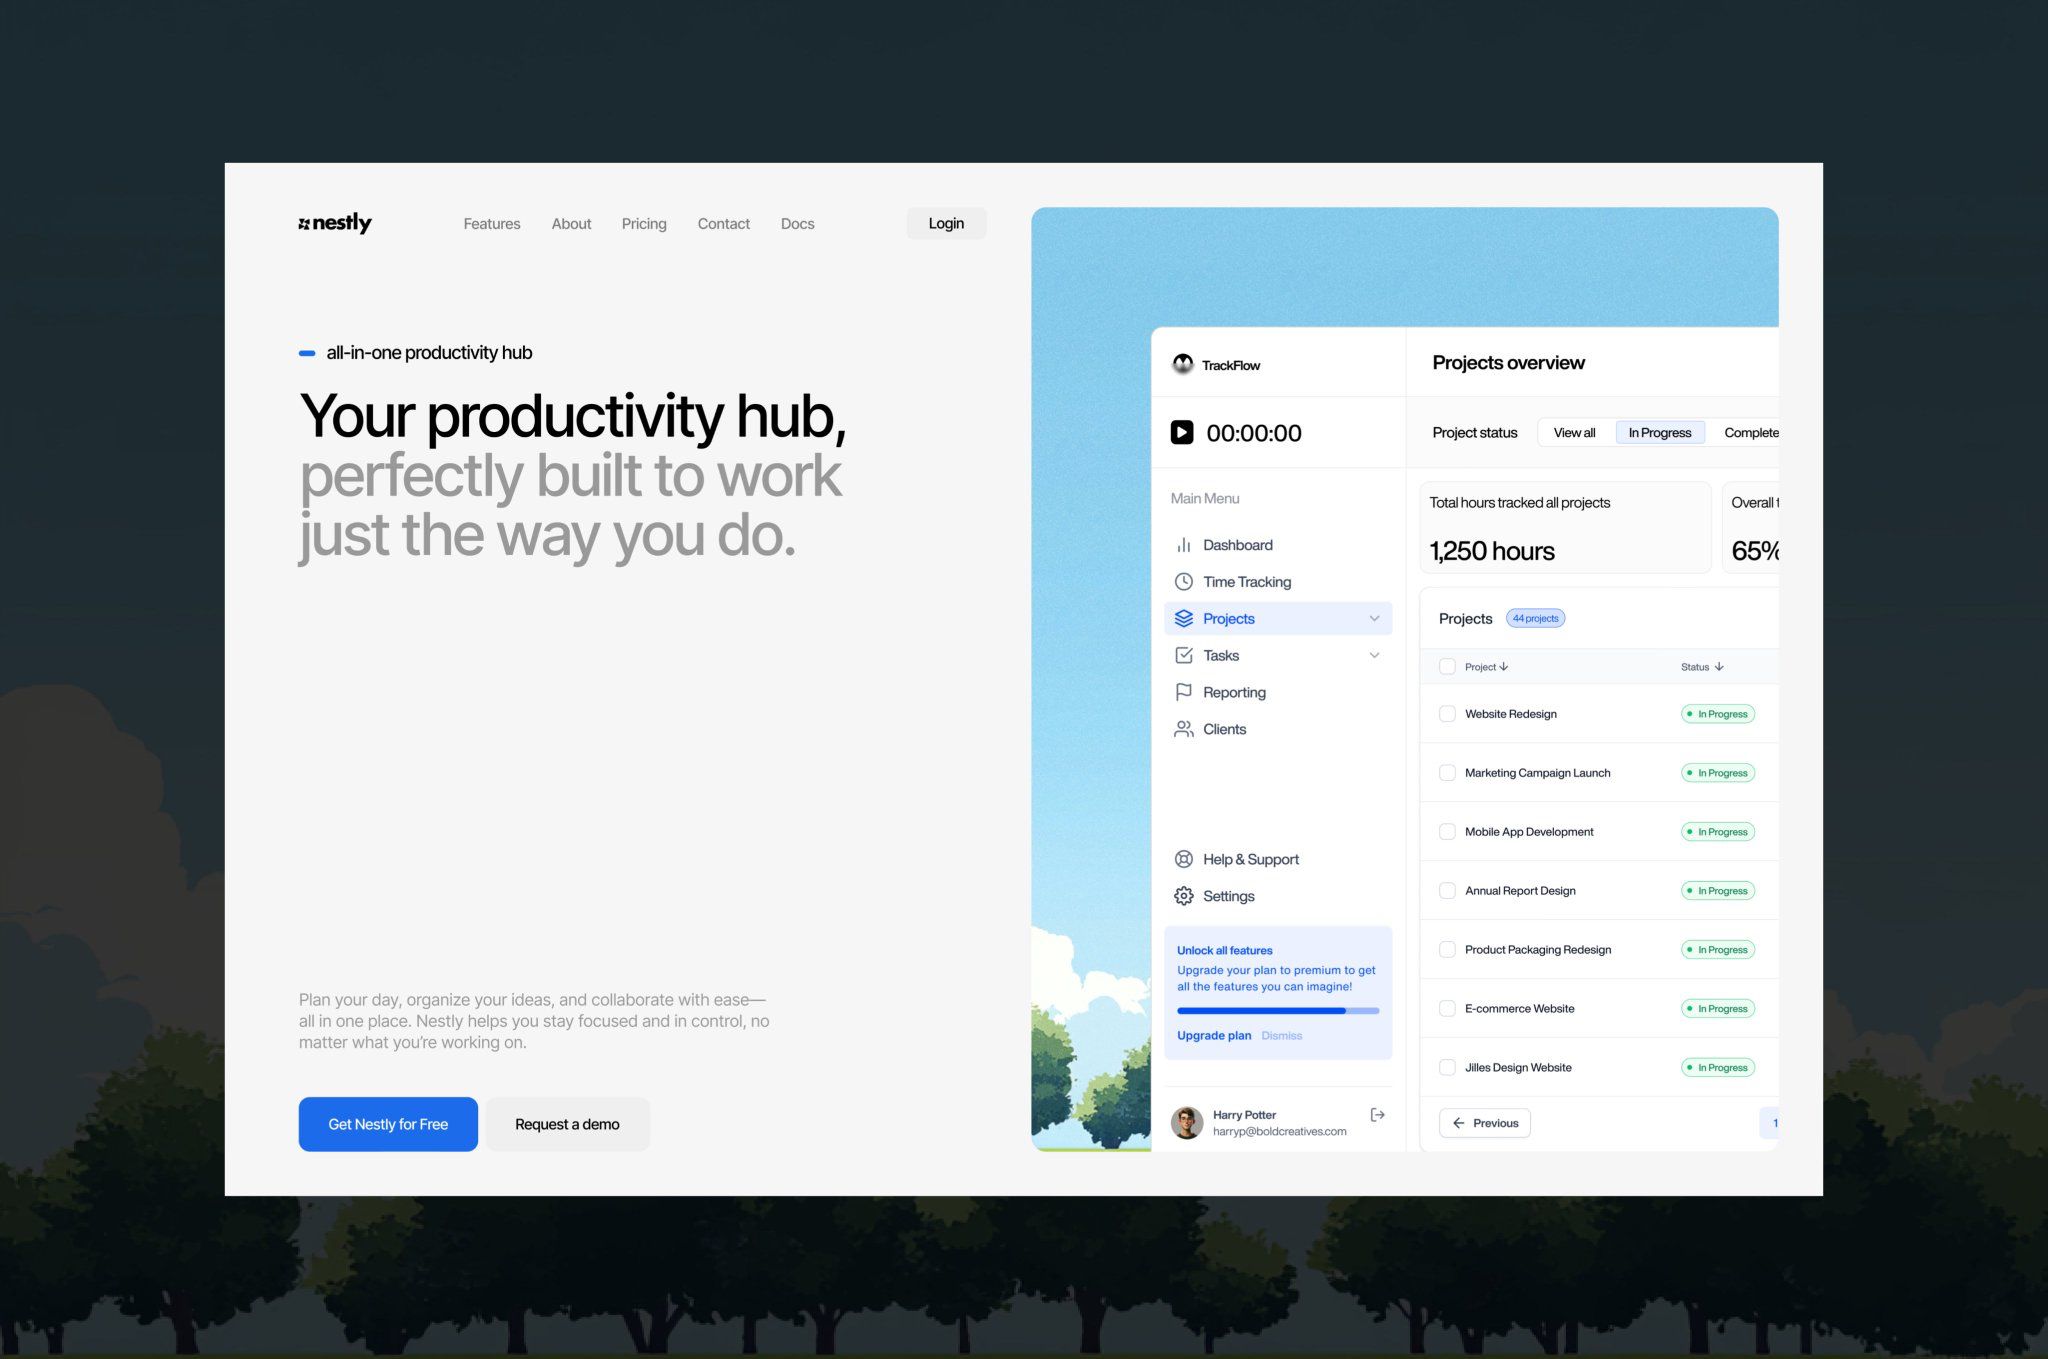Click the Help & Support lifebuoy icon
Image resolution: width=2048 pixels, height=1359 pixels.
pyautogui.click(x=1183, y=859)
